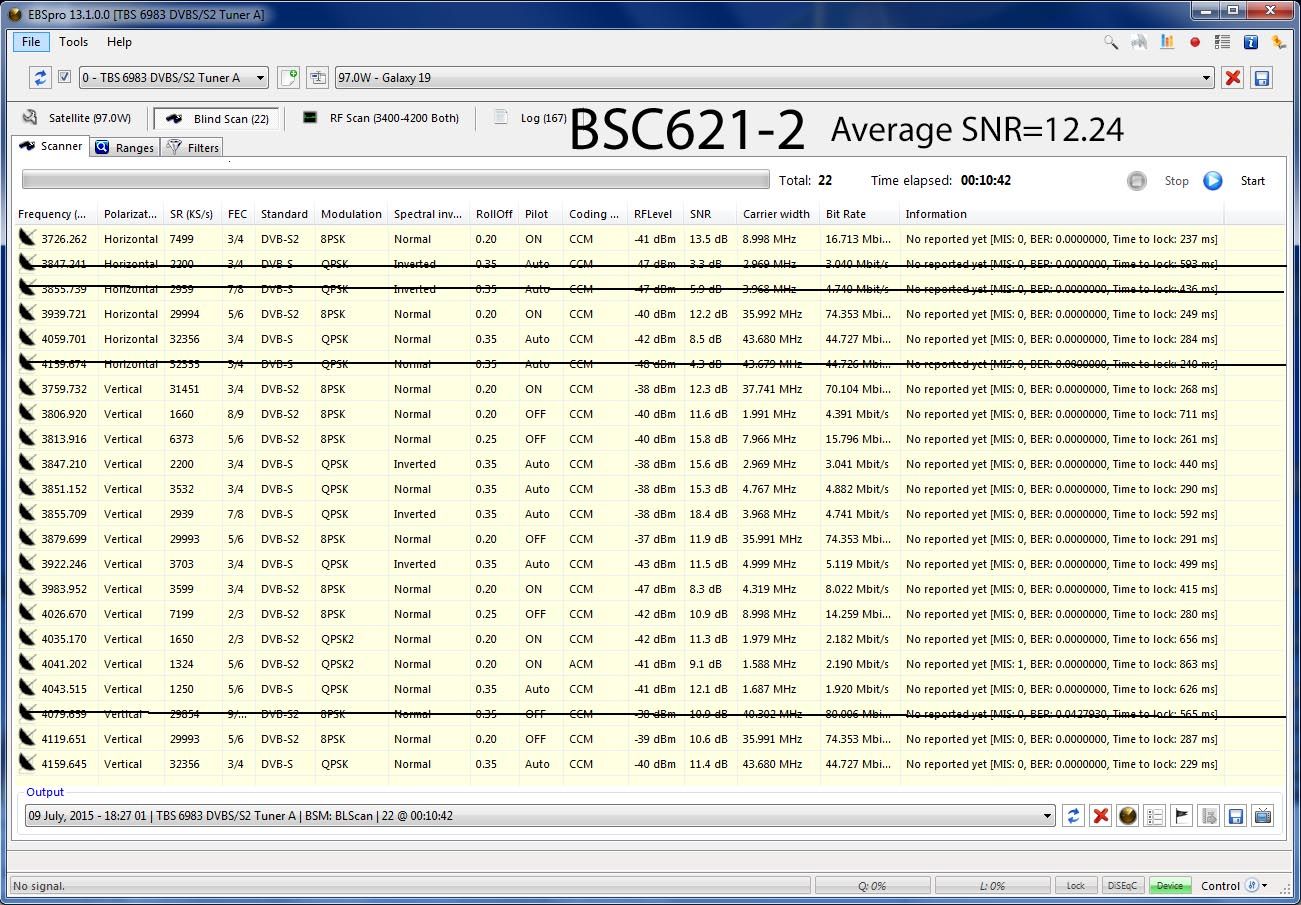1301x905 pixels.
Task: Click the Stop scan button
Action: (1159, 181)
